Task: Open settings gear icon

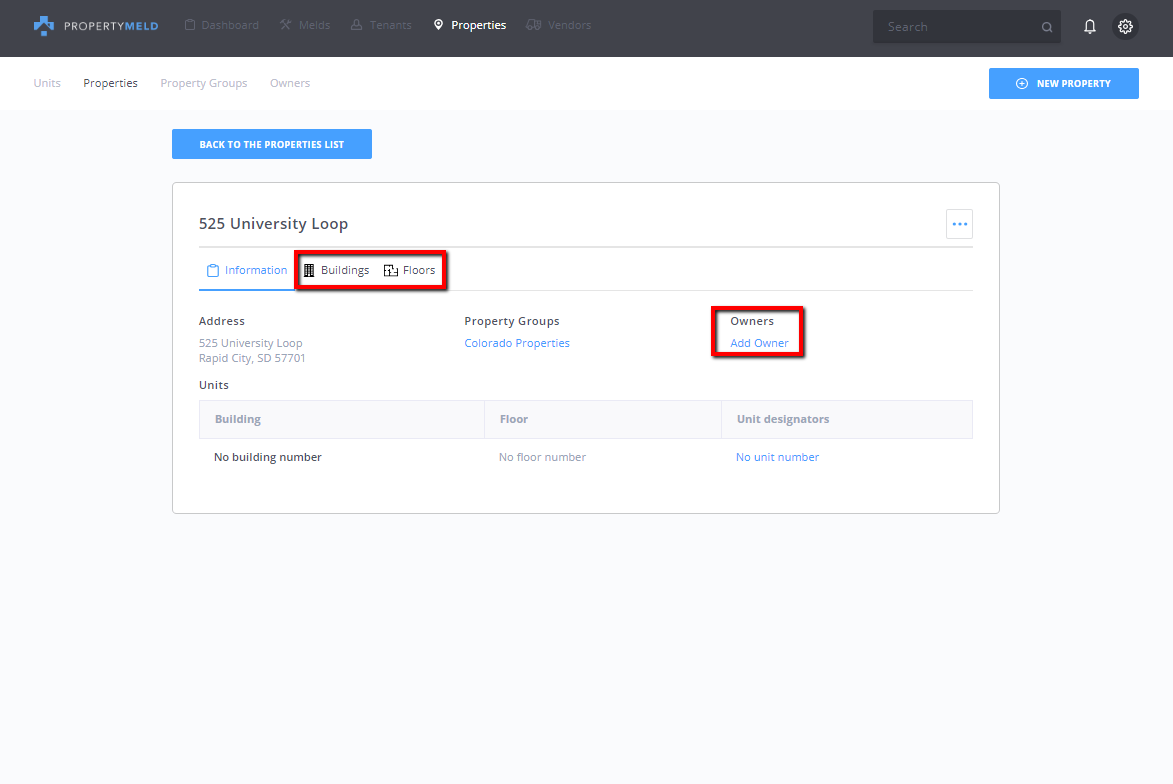Action: (1125, 27)
